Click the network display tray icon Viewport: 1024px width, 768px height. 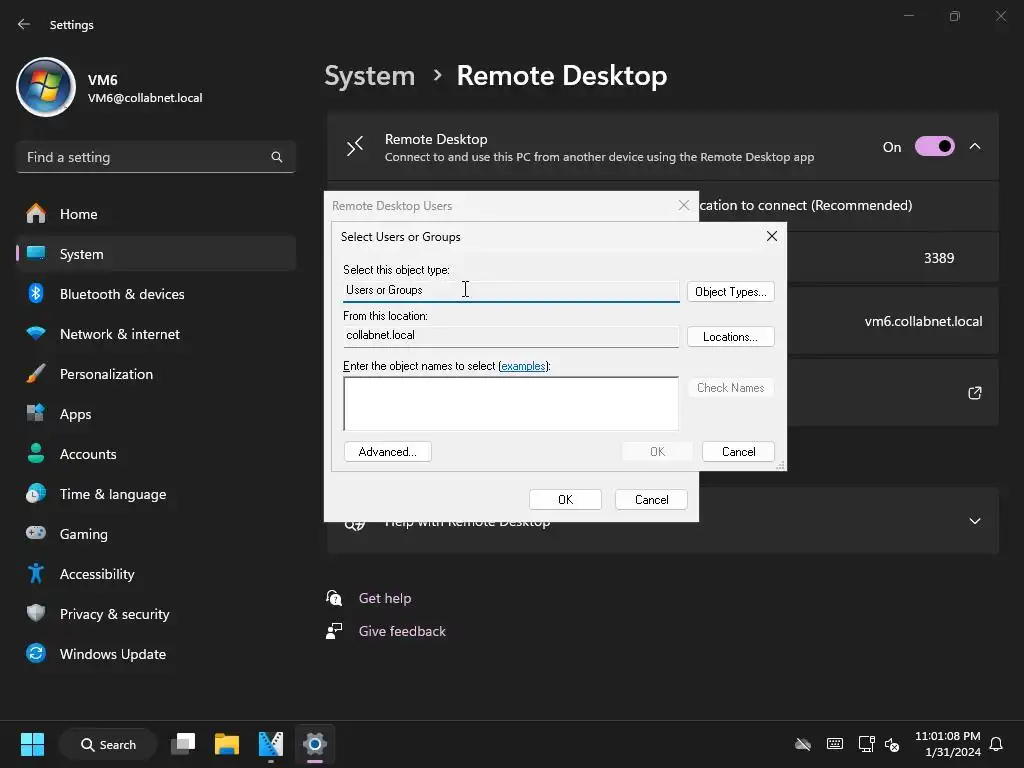click(867, 744)
